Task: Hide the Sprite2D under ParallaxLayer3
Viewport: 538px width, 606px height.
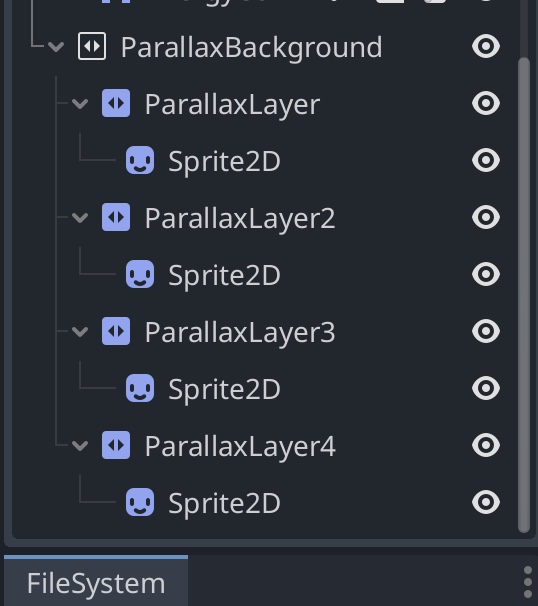Action: coord(486,388)
